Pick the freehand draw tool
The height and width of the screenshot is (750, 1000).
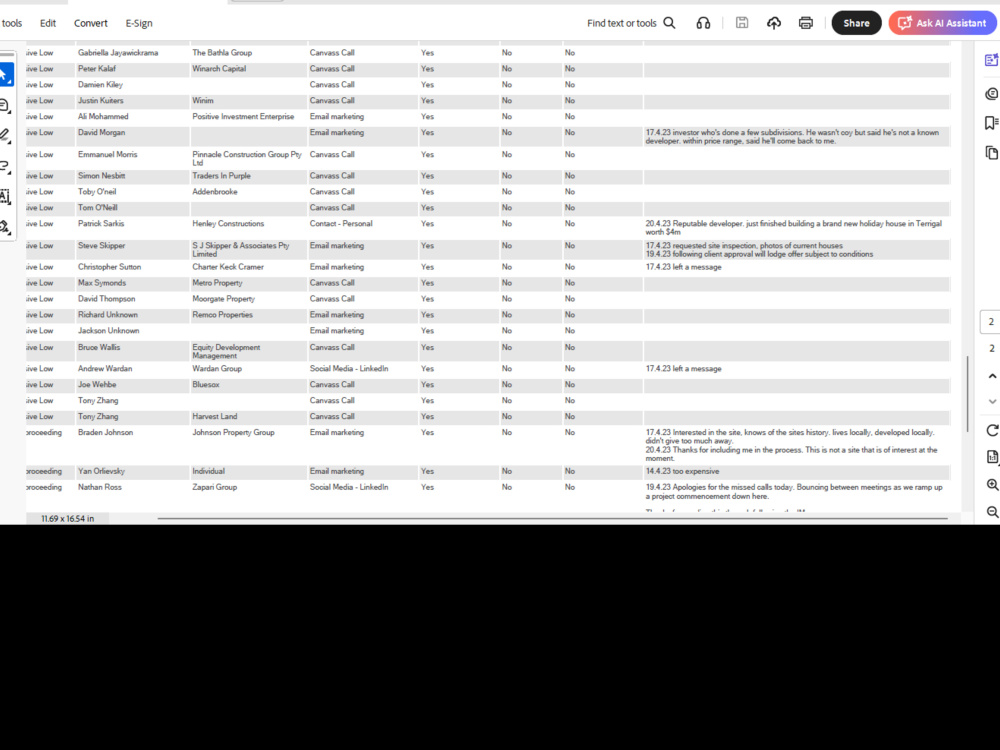coord(5,166)
